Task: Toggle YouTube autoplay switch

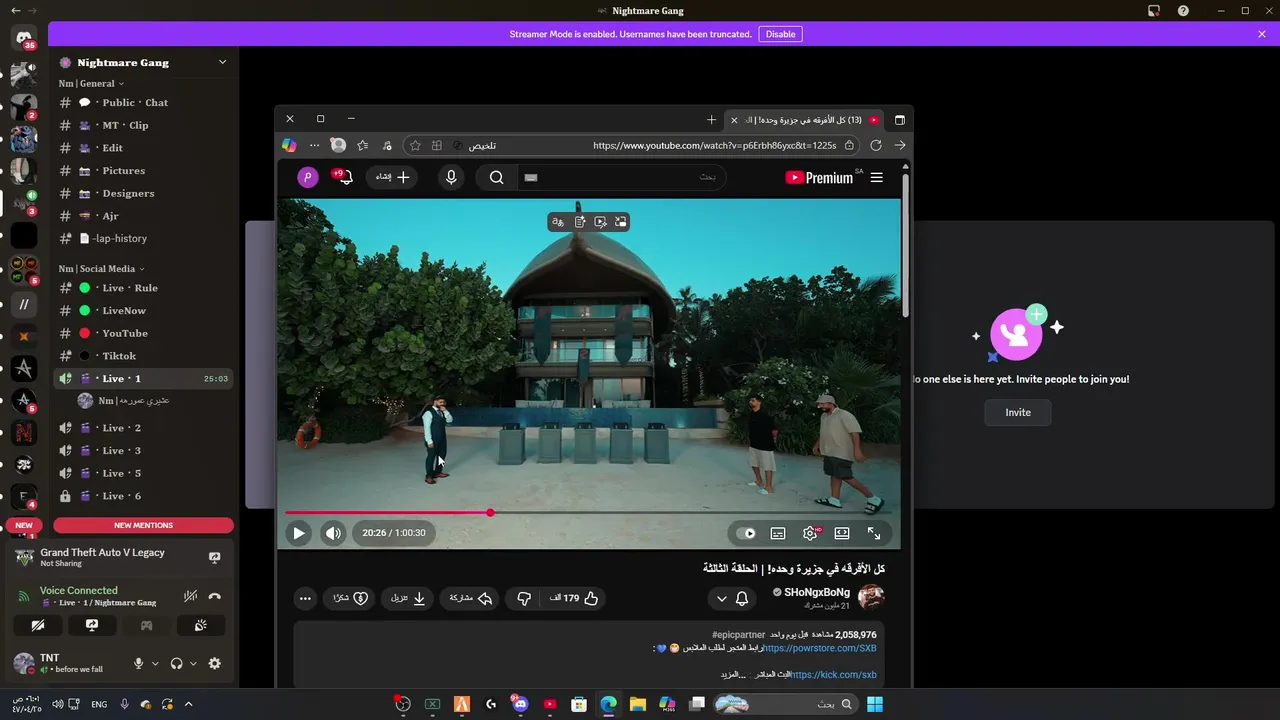Action: click(x=746, y=533)
